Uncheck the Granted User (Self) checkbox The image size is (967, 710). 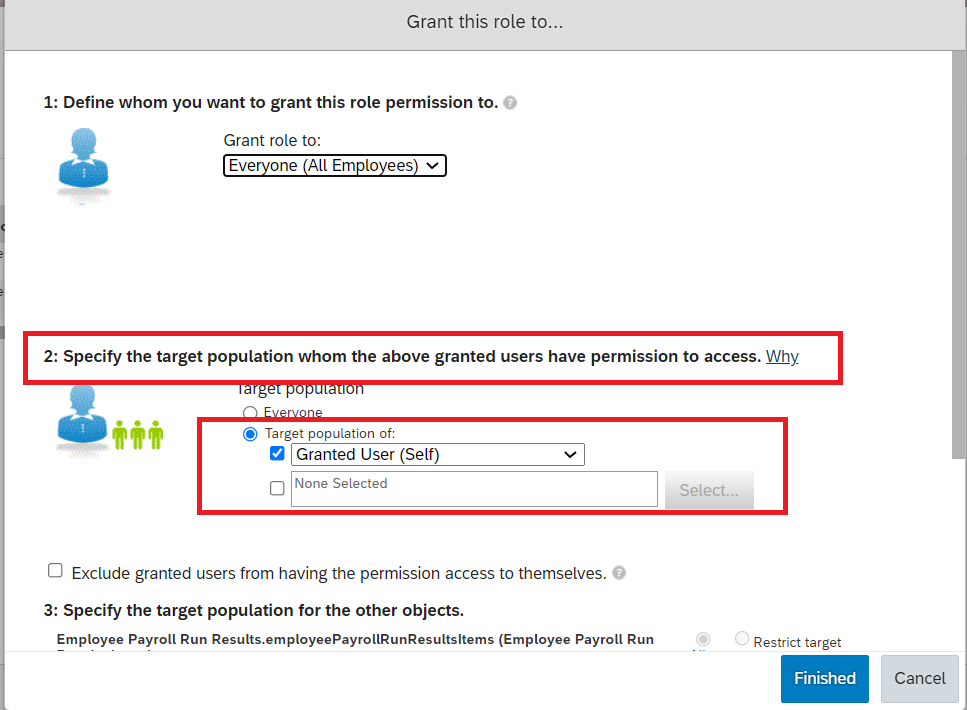point(277,454)
